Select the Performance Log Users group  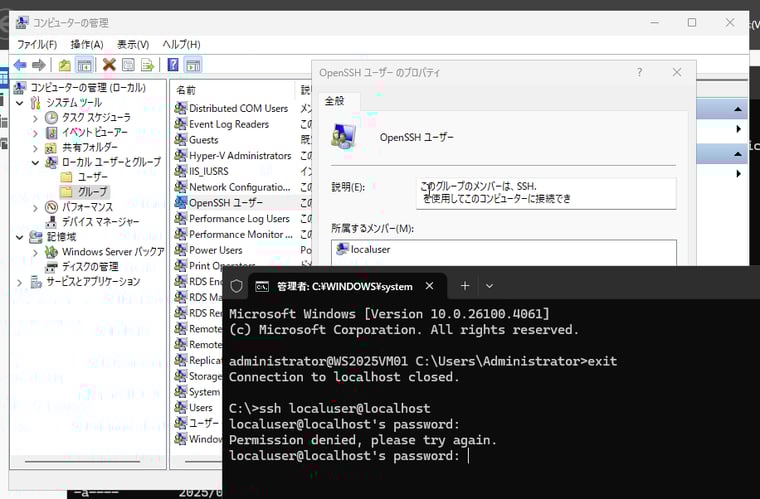point(239,218)
